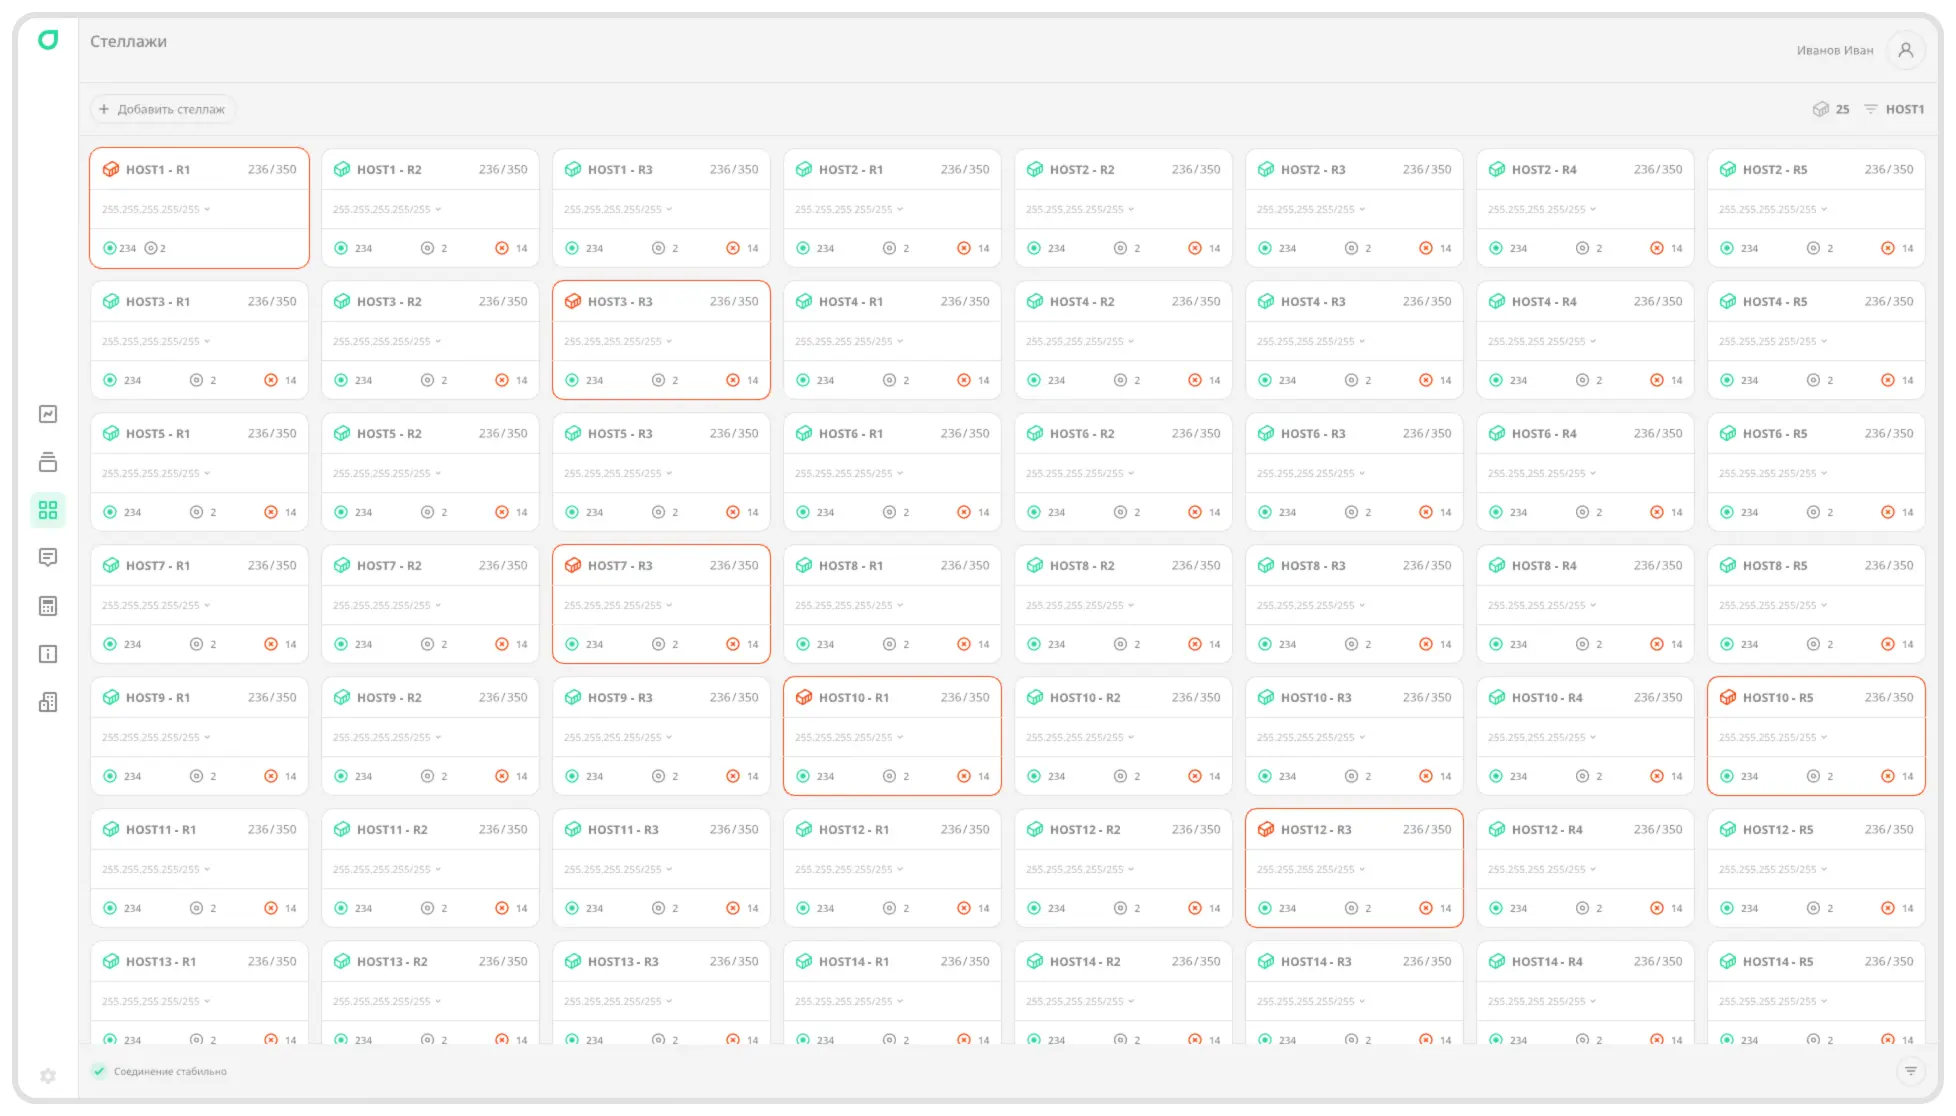Viewport: 1956px width, 1116px height.
Task: Open the calculator sidebar icon
Action: pyautogui.click(x=48, y=606)
